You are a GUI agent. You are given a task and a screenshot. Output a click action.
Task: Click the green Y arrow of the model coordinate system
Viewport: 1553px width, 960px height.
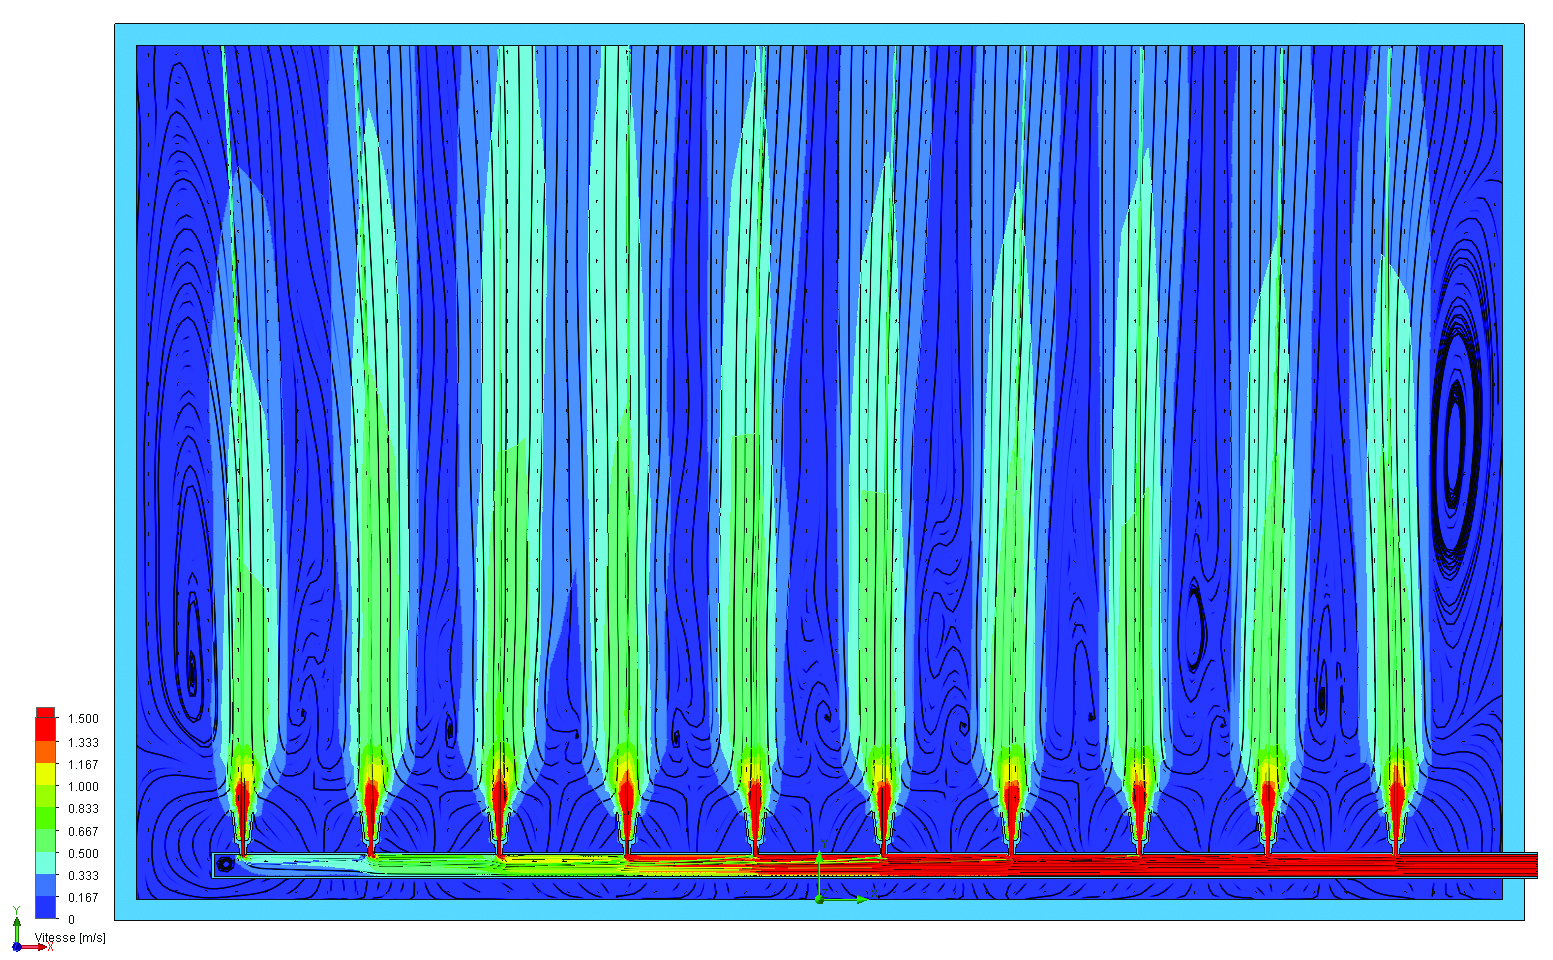(819, 860)
